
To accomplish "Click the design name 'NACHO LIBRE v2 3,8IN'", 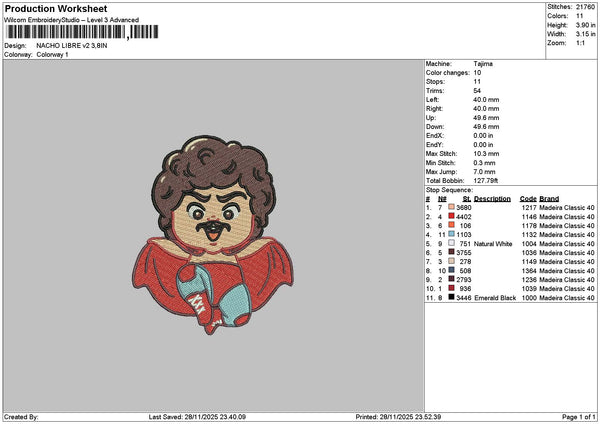I will click(x=72, y=46).
